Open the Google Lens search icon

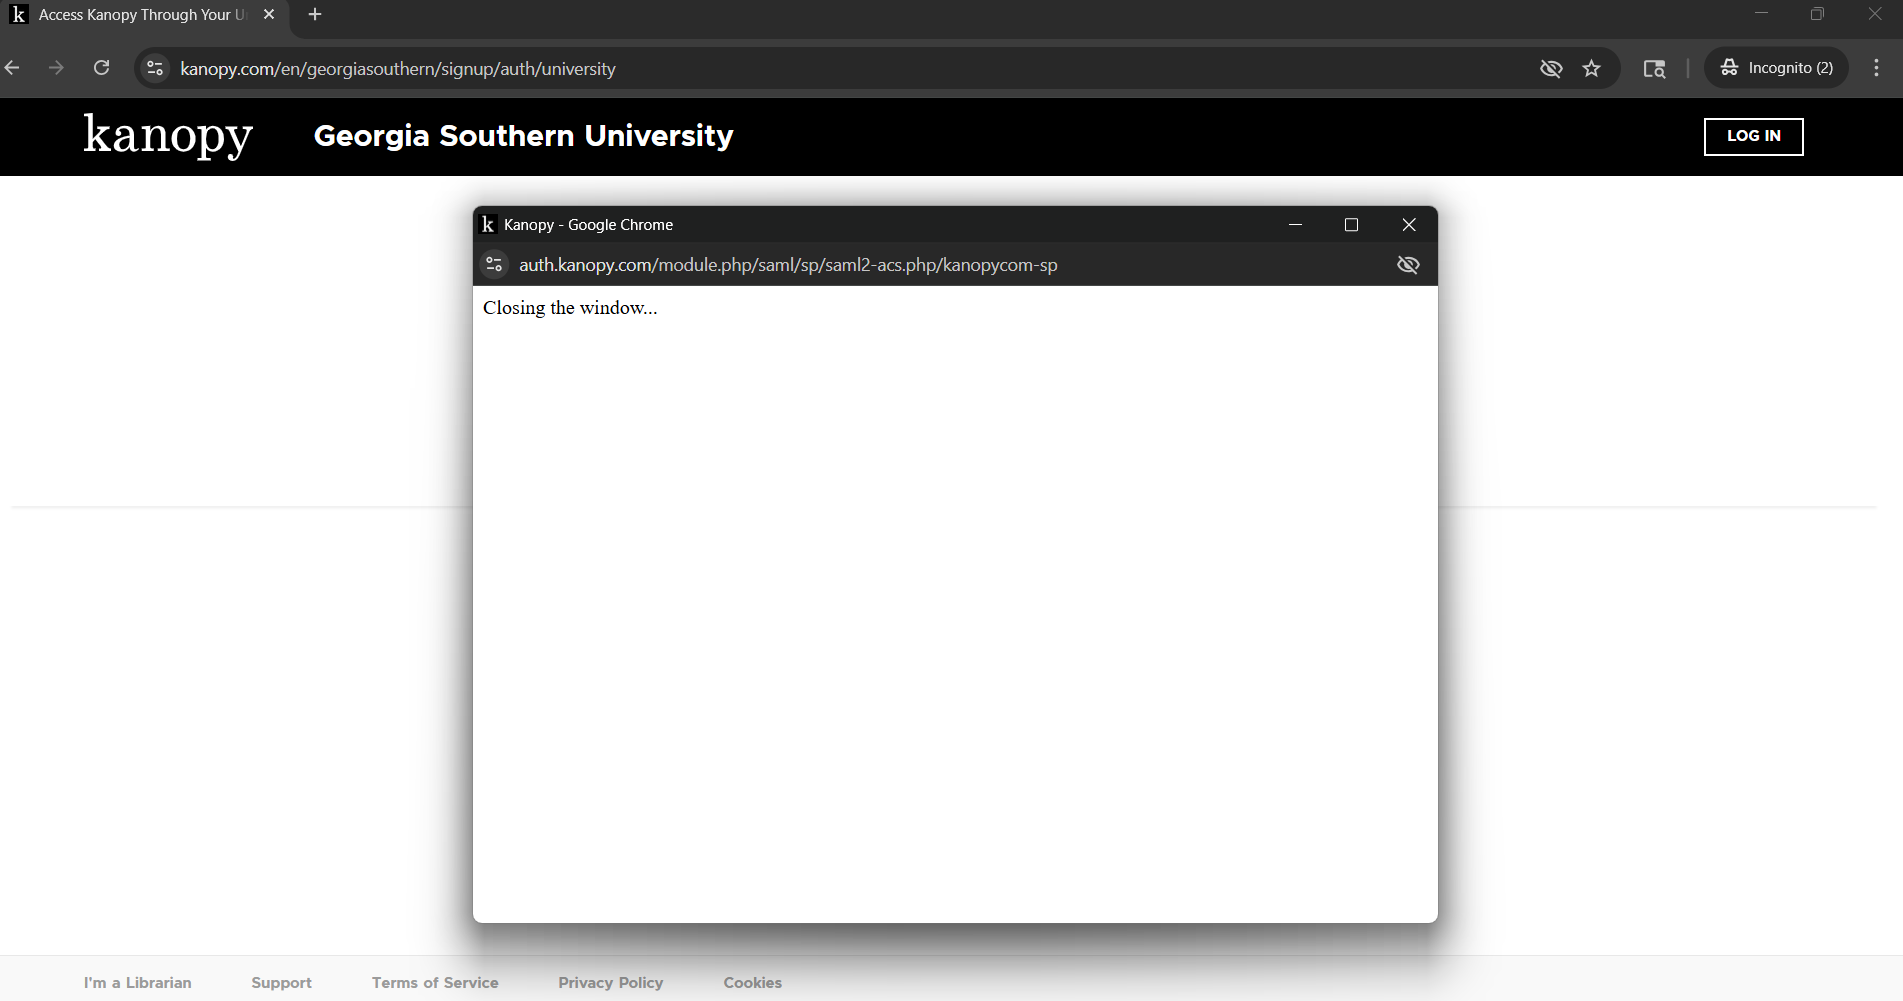[x=1654, y=68]
